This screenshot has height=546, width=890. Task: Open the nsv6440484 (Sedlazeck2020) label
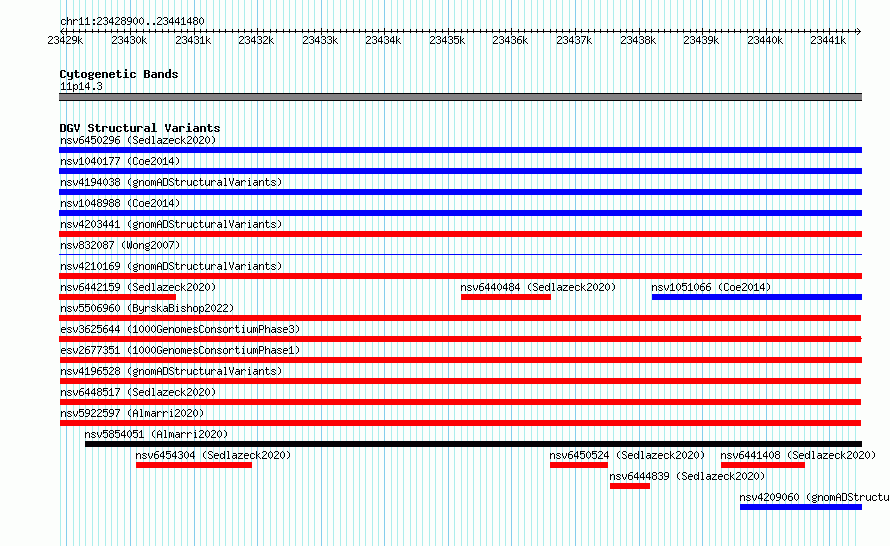(x=538, y=287)
